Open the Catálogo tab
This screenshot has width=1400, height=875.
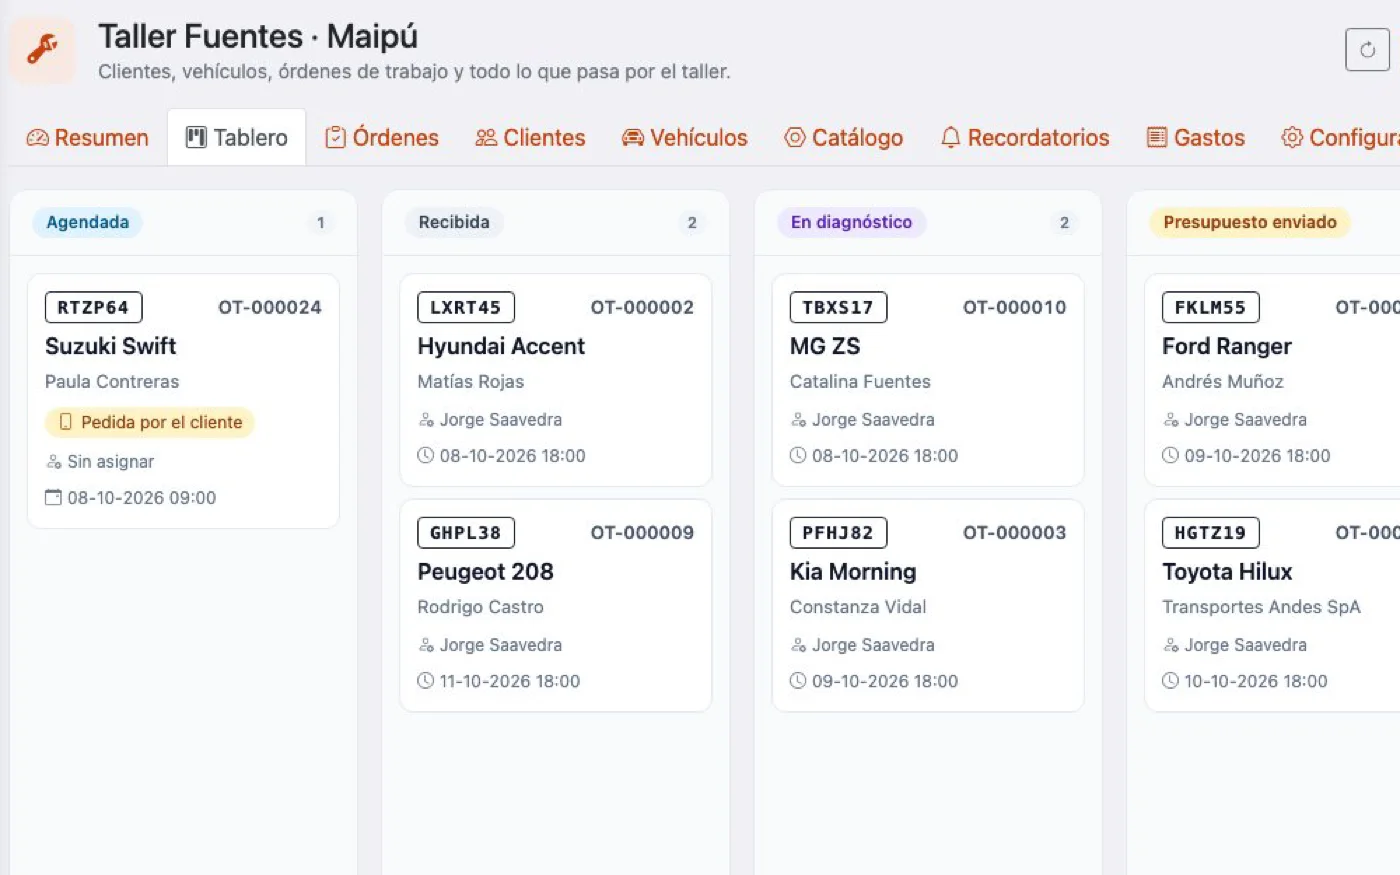pyautogui.click(x=844, y=137)
